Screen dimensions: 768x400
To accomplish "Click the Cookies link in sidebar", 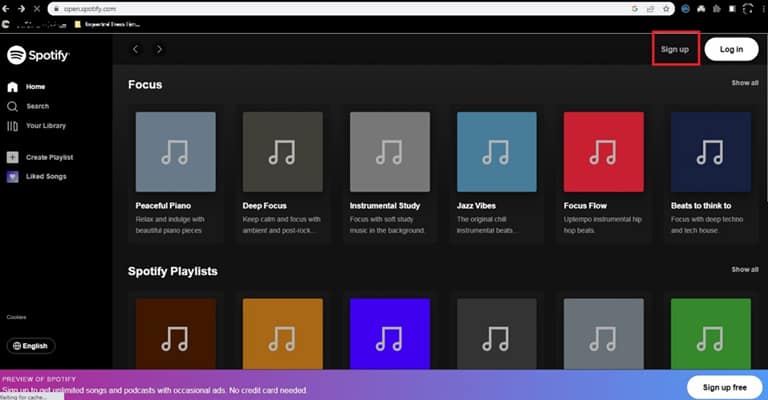I will pyautogui.click(x=16, y=317).
